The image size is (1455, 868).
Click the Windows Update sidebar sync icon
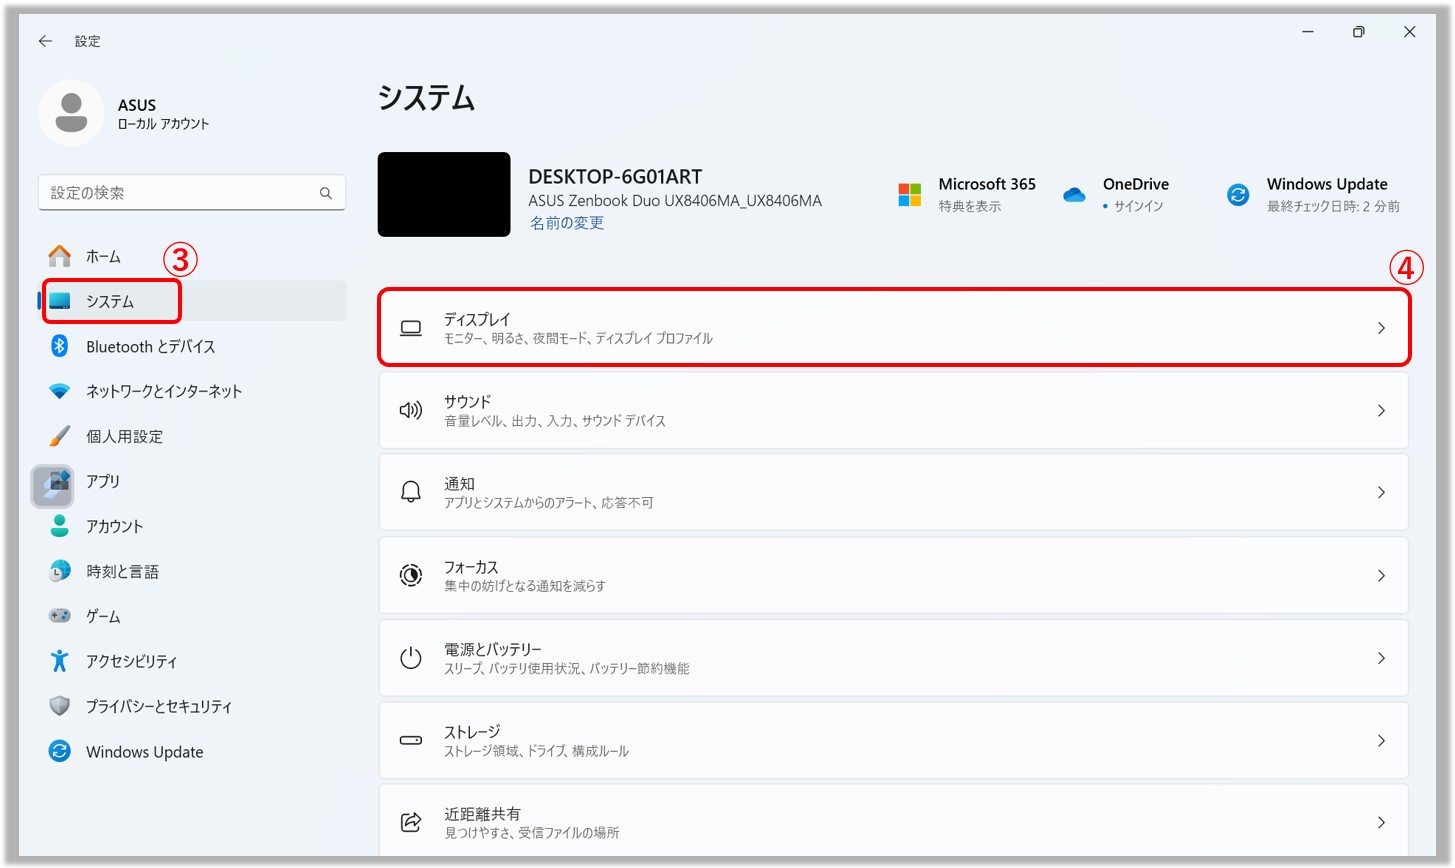pyautogui.click(x=60, y=751)
